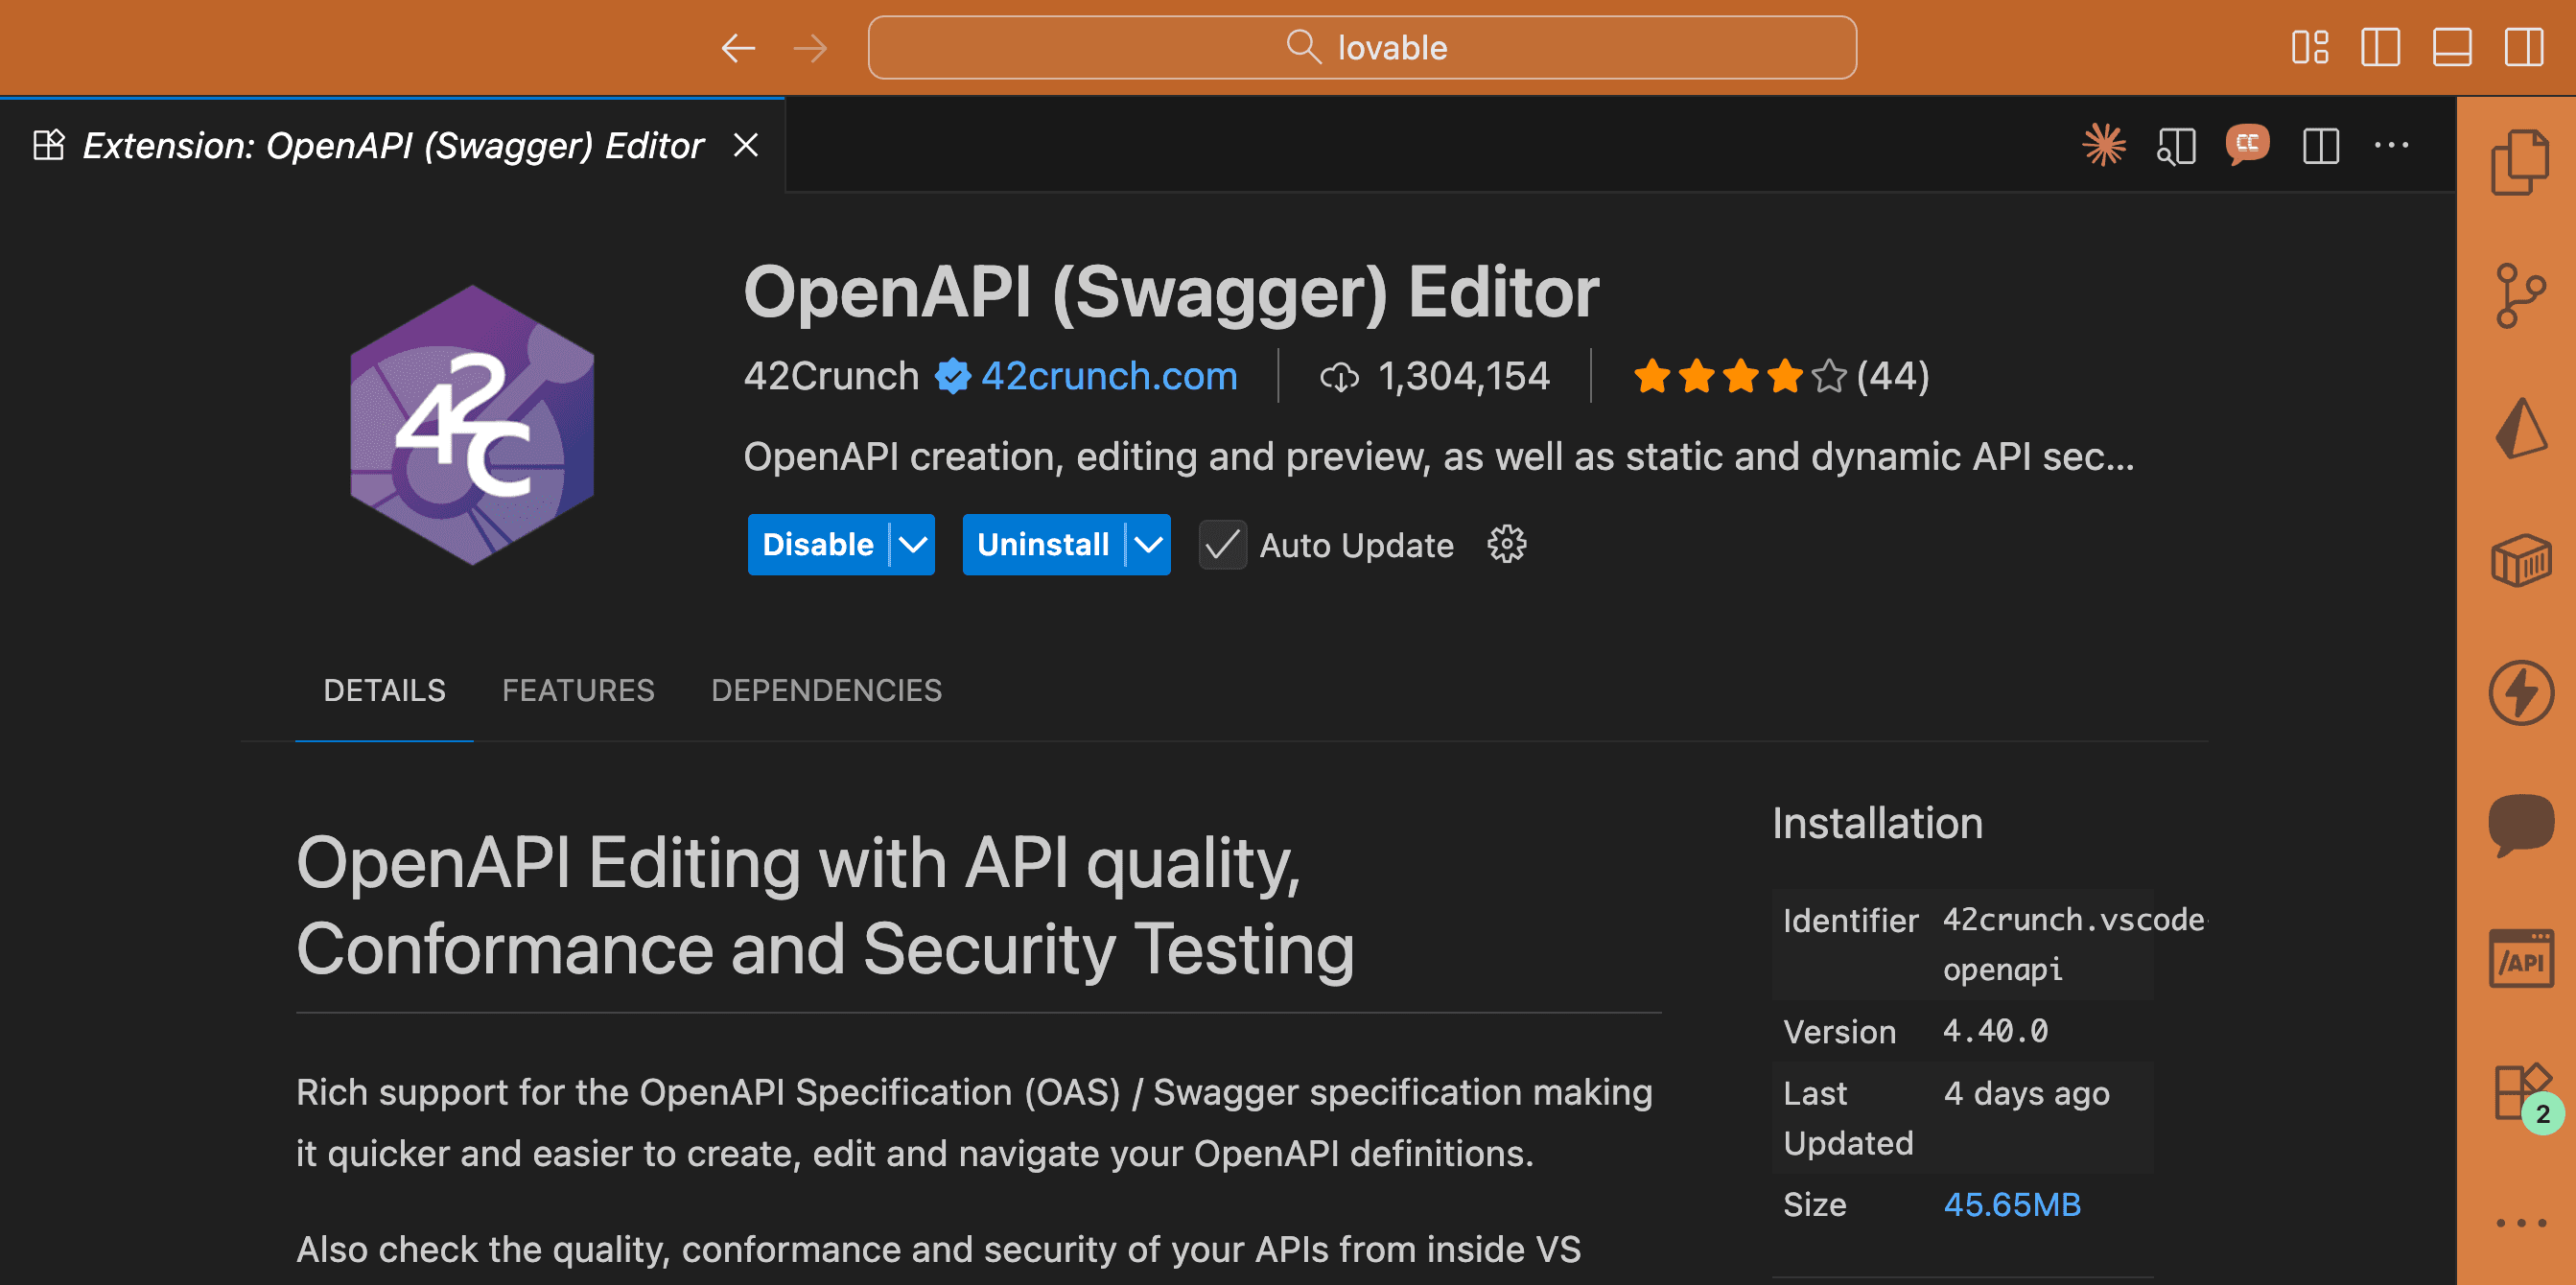
Task: Click the 42Crunch extension logo
Action: click(472, 425)
